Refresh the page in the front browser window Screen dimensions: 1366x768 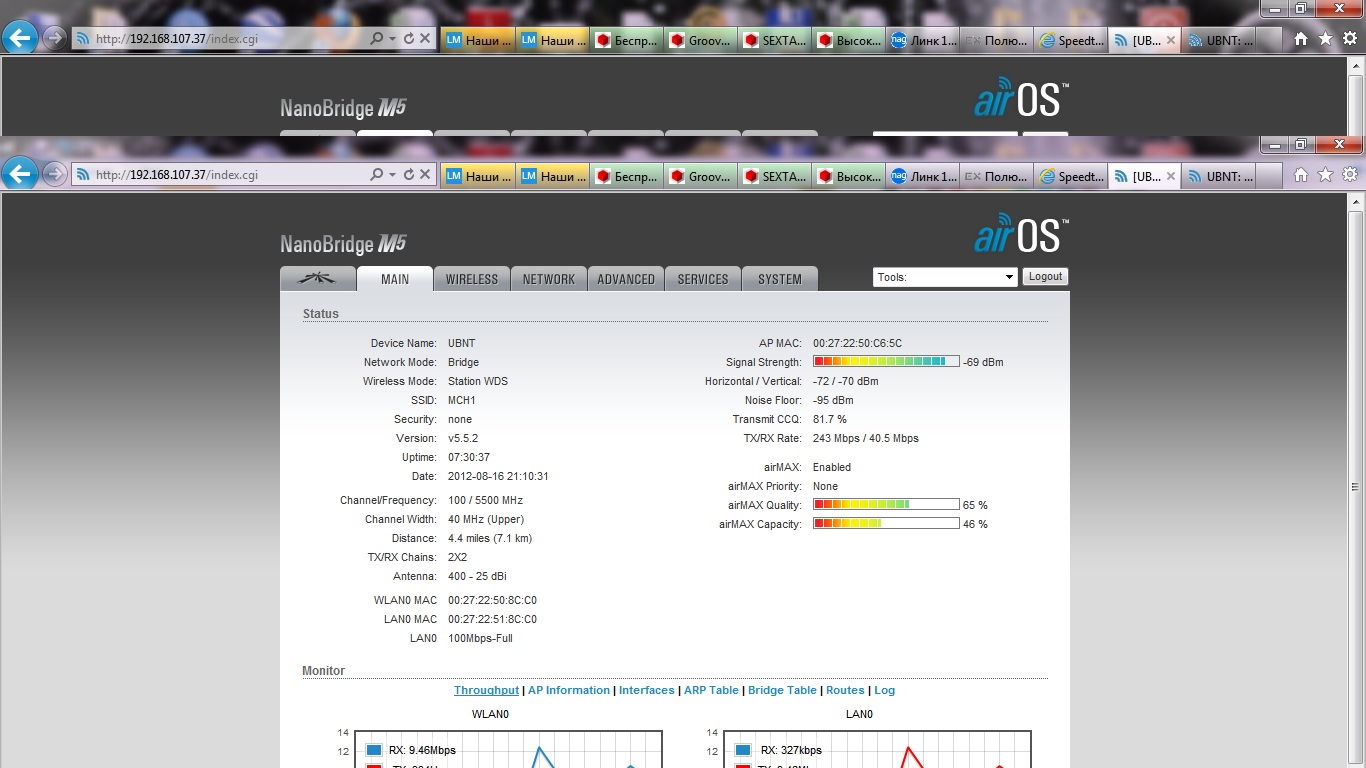[x=409, y=175]
